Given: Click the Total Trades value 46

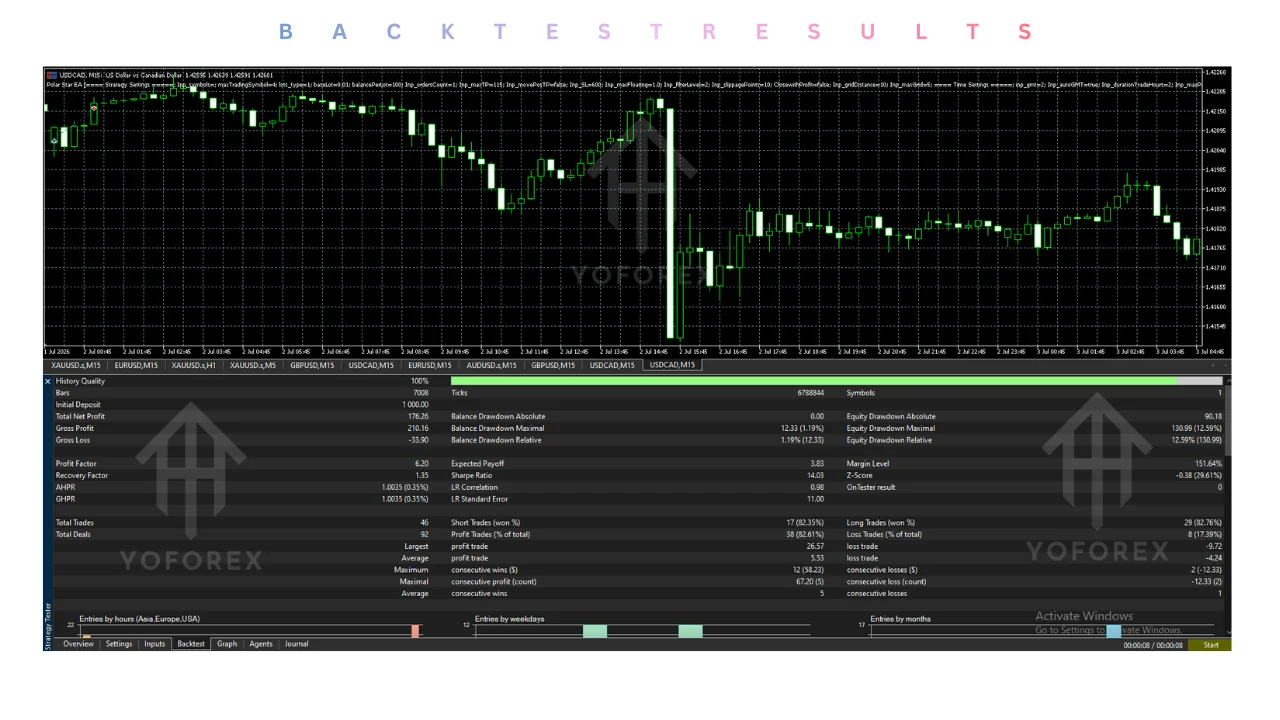Looking at the screenshot, I should pyautogui.click(x=425, y=522).
